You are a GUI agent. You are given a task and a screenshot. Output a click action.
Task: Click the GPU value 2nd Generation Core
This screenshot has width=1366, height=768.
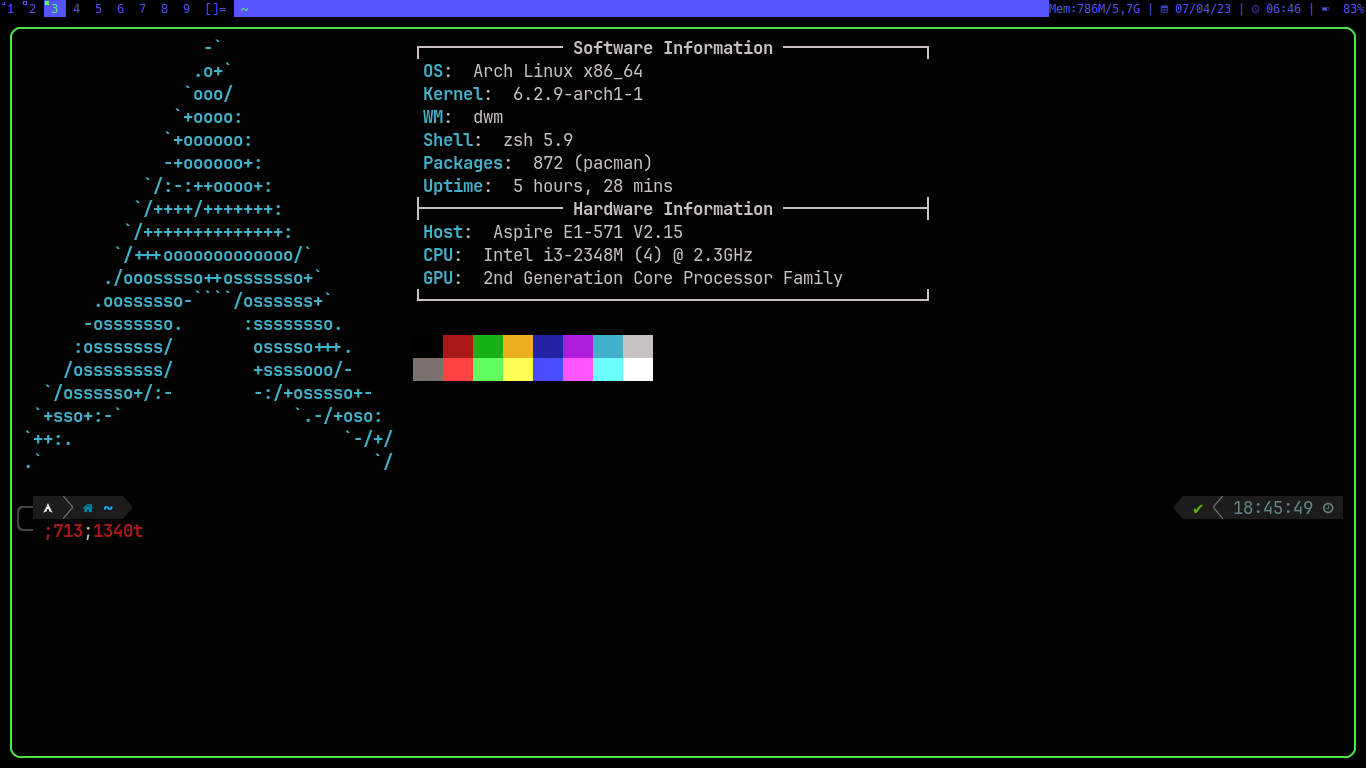663,278
